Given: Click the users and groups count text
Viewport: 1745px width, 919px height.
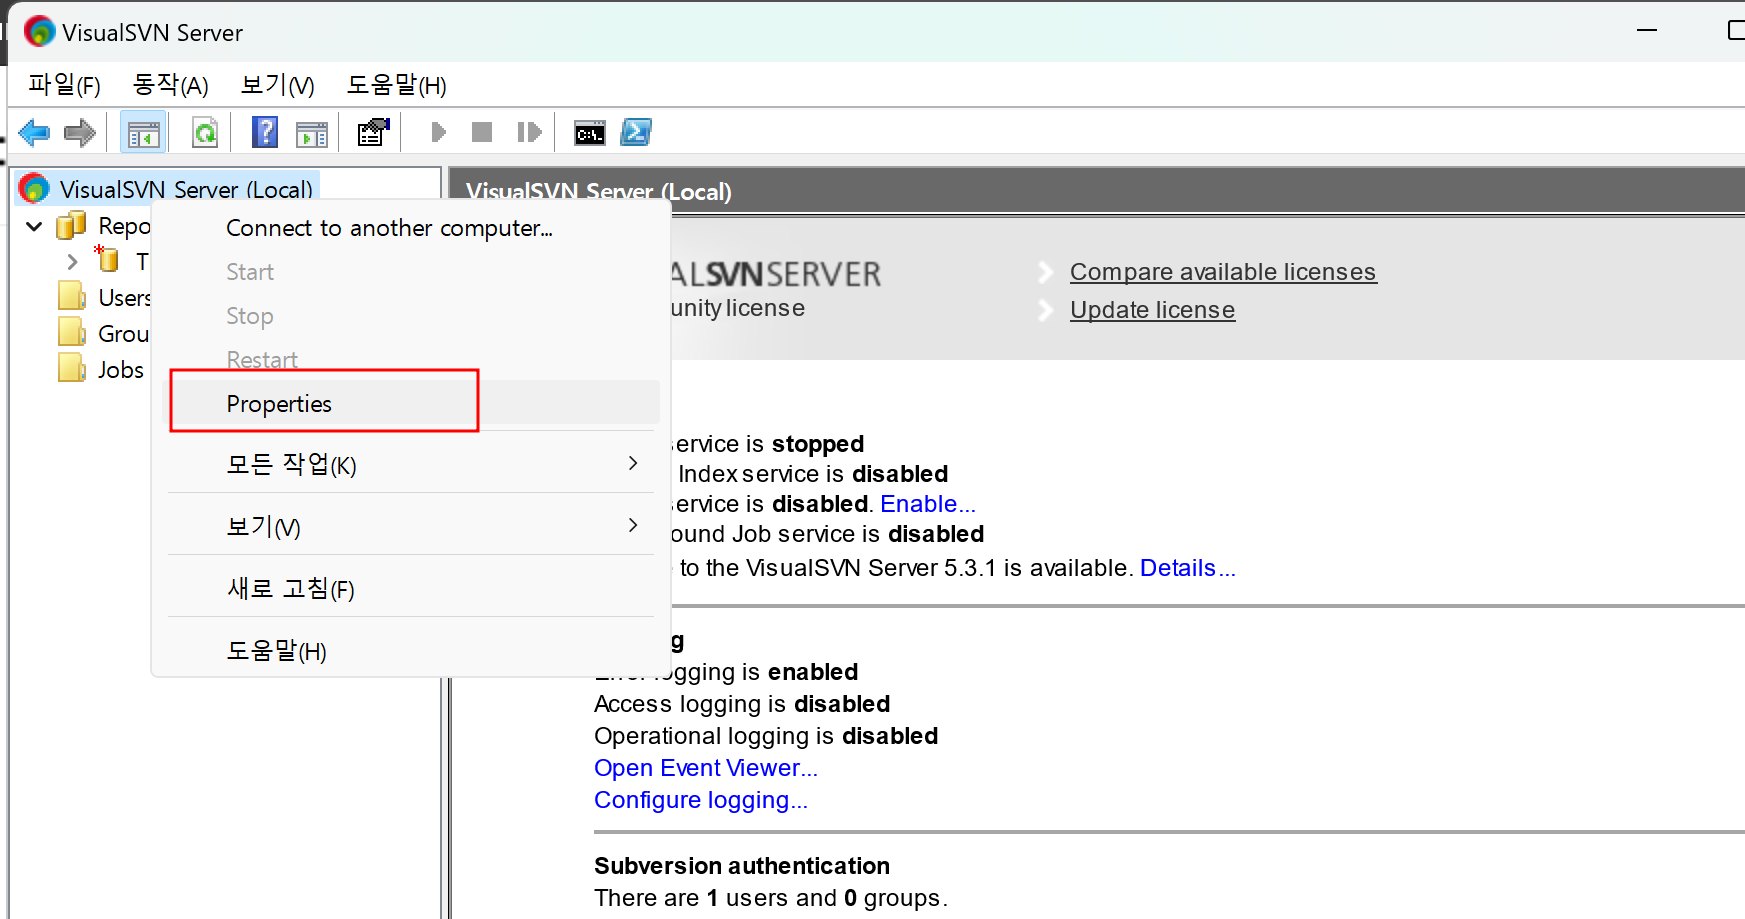Looking at the screenshot, I should (x=771, y=898).
